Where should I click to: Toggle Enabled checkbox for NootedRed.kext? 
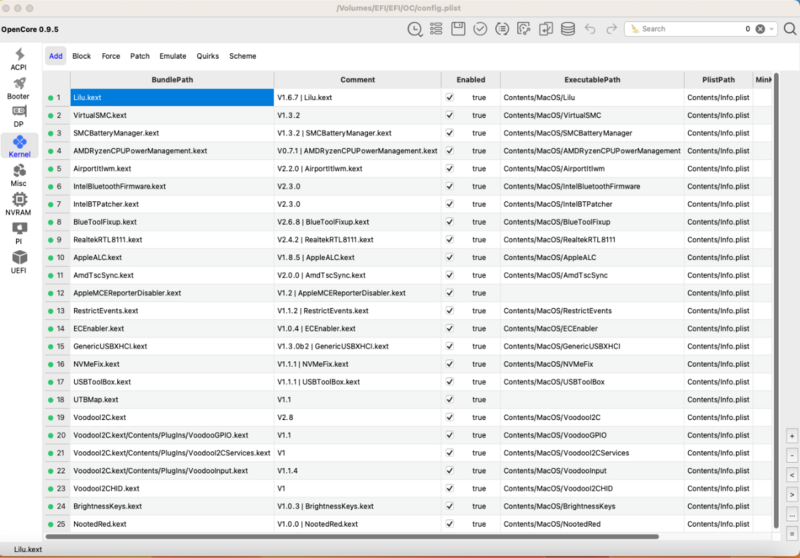pyautogui.click(x=449, y=524)
